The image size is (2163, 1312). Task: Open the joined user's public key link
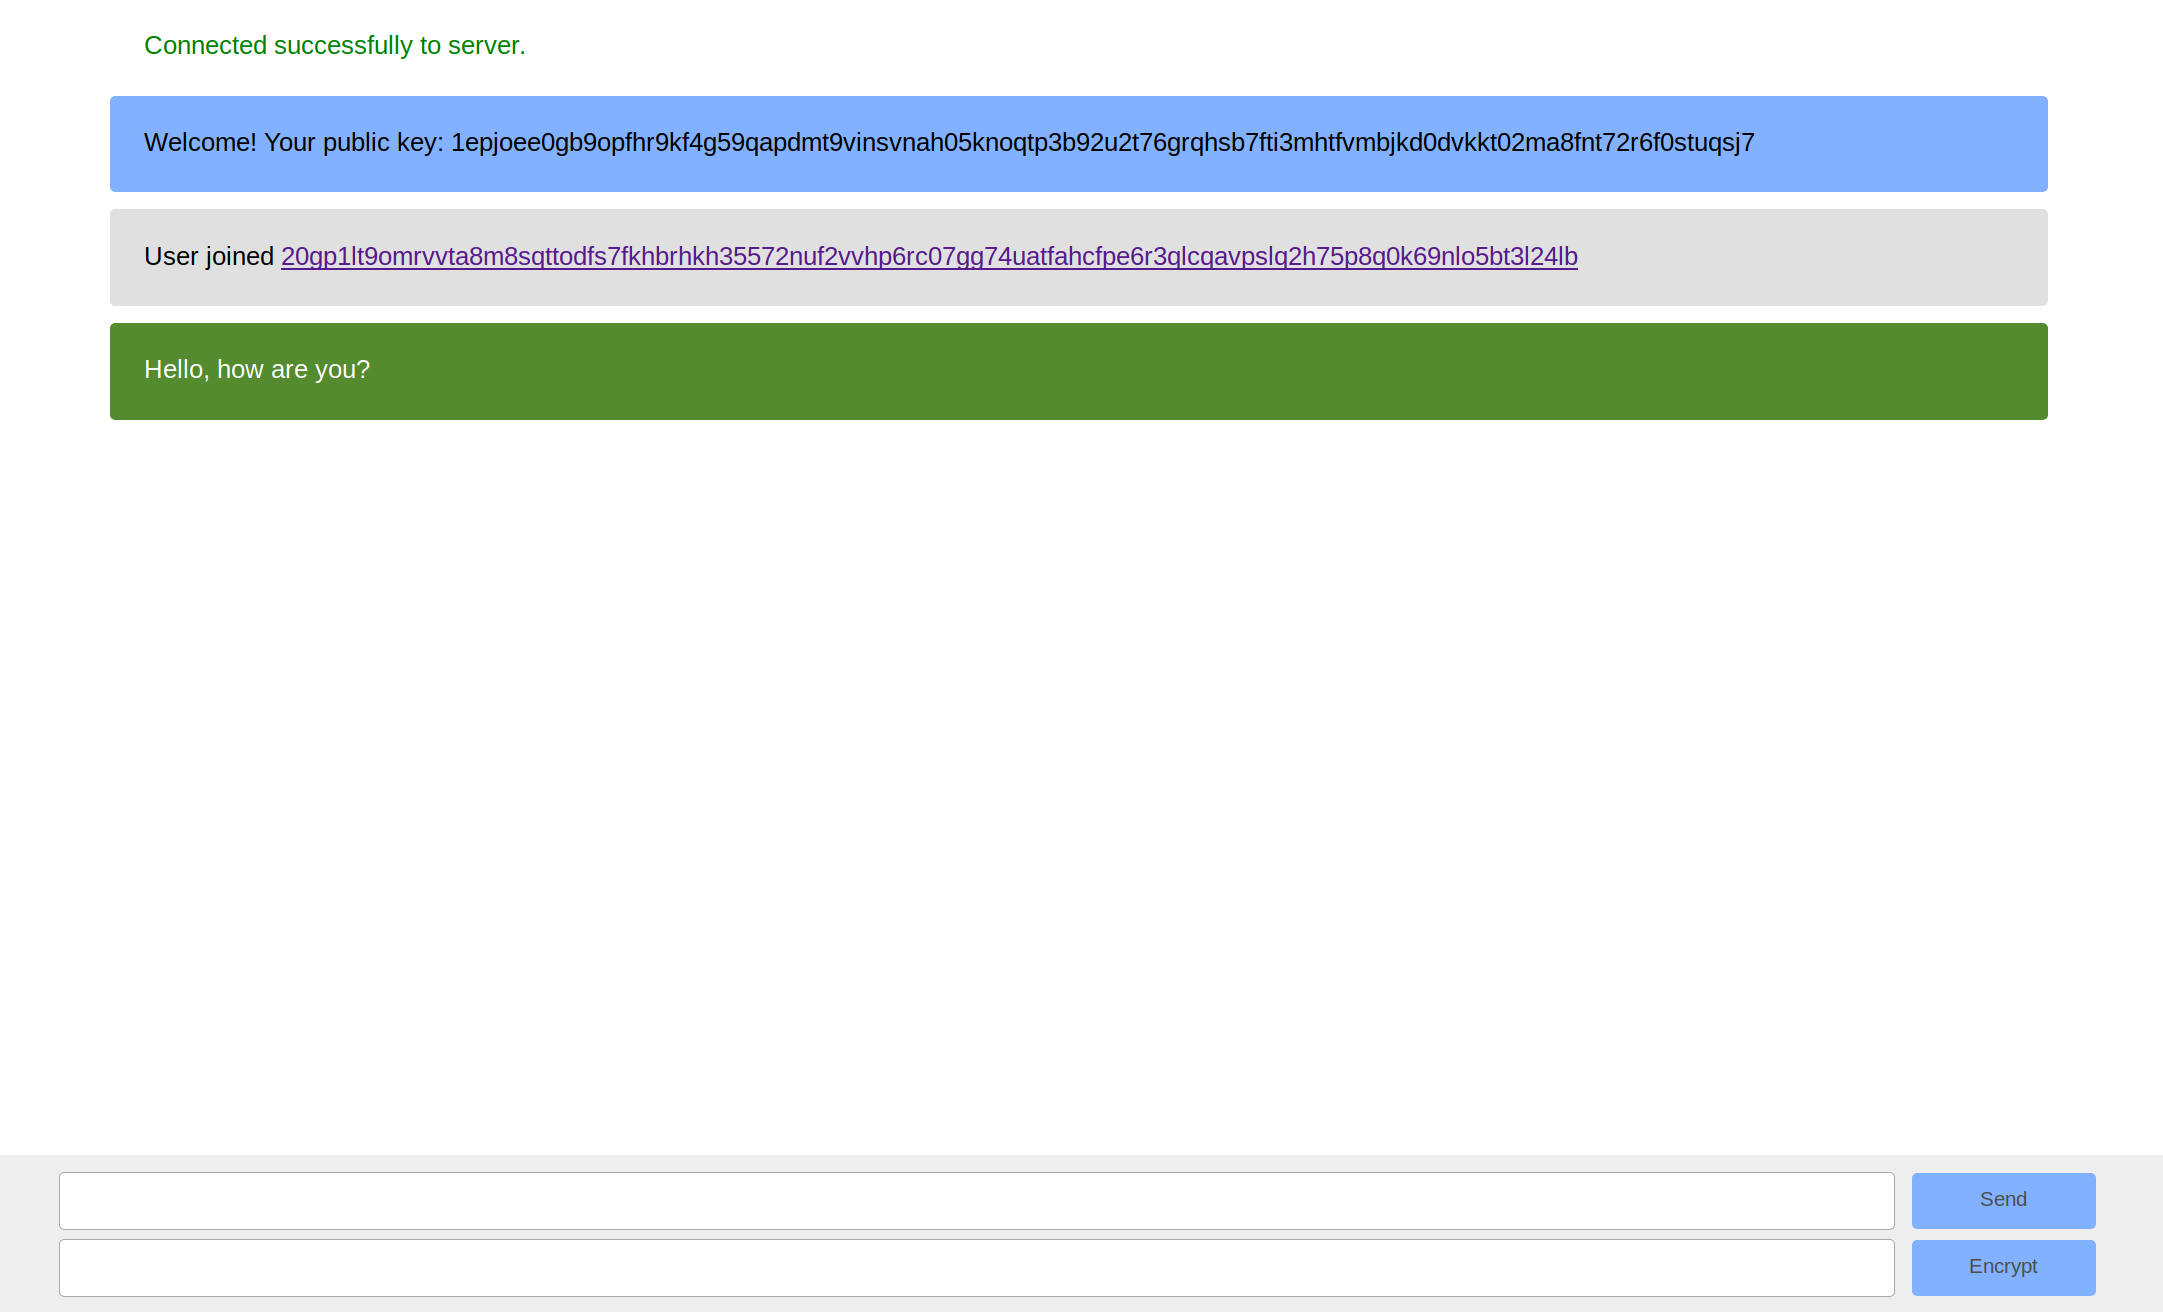(x=928, y=257)
